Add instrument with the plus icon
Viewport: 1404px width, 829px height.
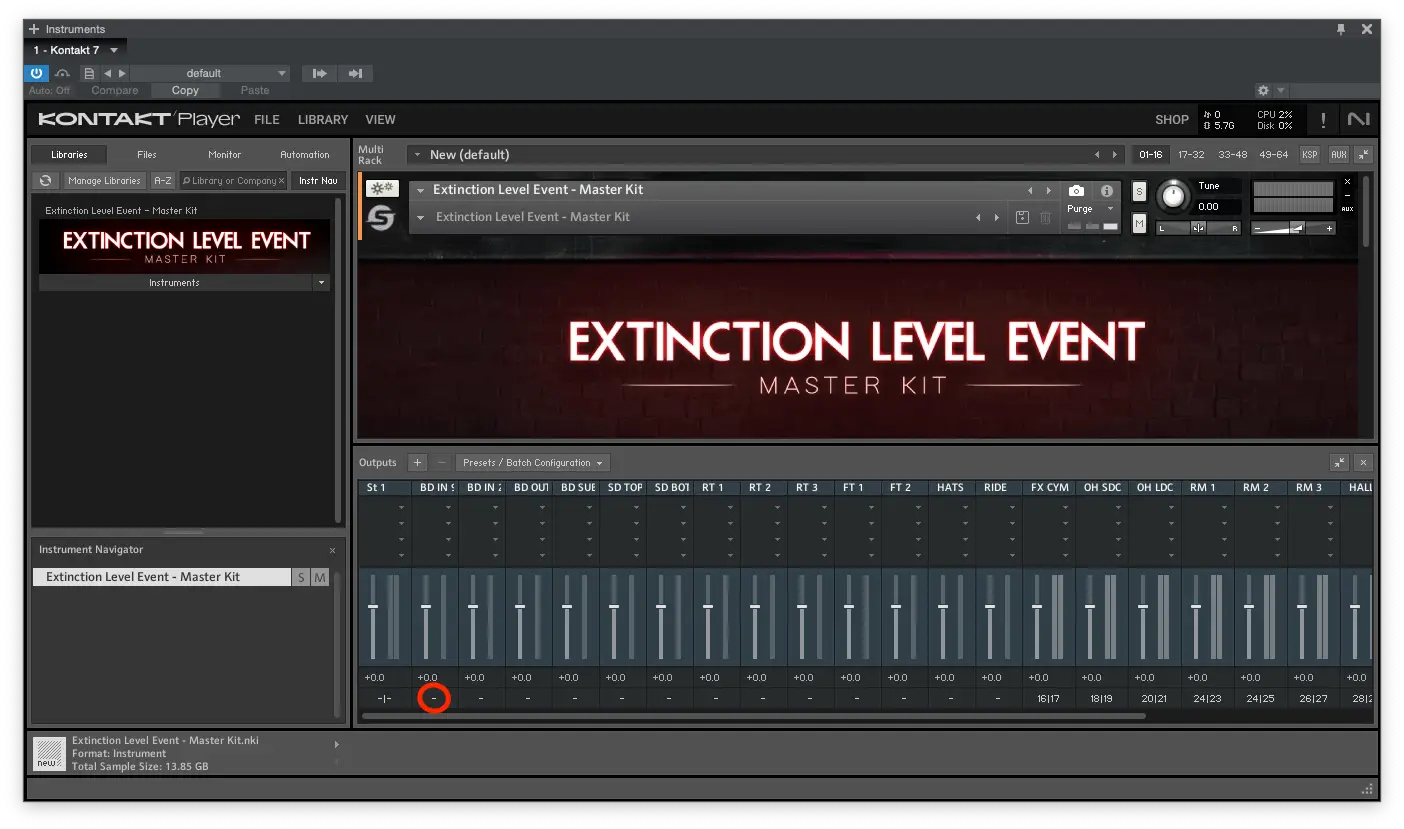click(x=34, y=29)
